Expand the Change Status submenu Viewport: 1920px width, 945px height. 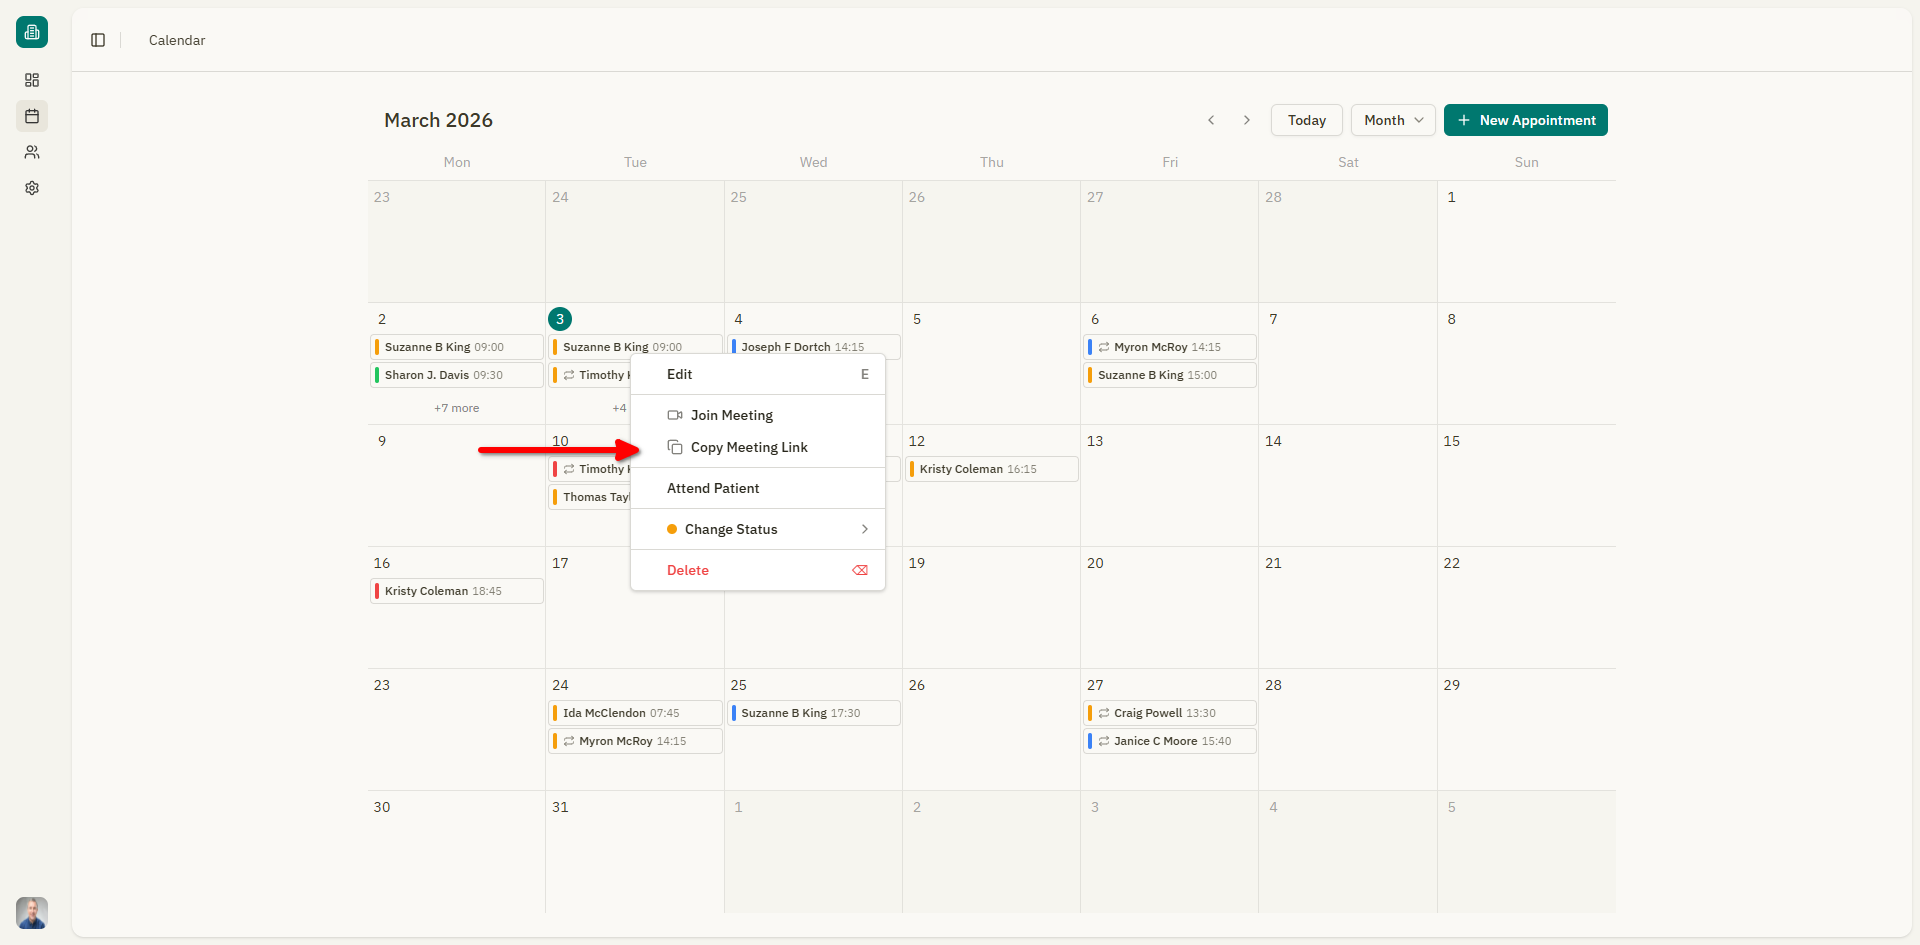[864, 529]
